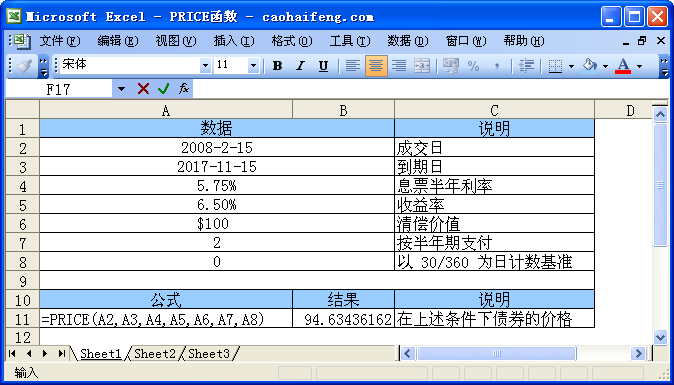Toggle Italic formatting
This screenshot has height=385, width=674.
[x=300, y=66]
